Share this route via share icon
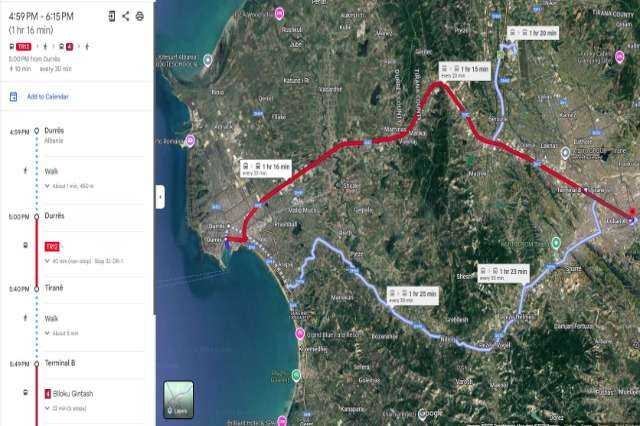Image resolution: width=640 pixels, height=426 pixels. [126, 16]
